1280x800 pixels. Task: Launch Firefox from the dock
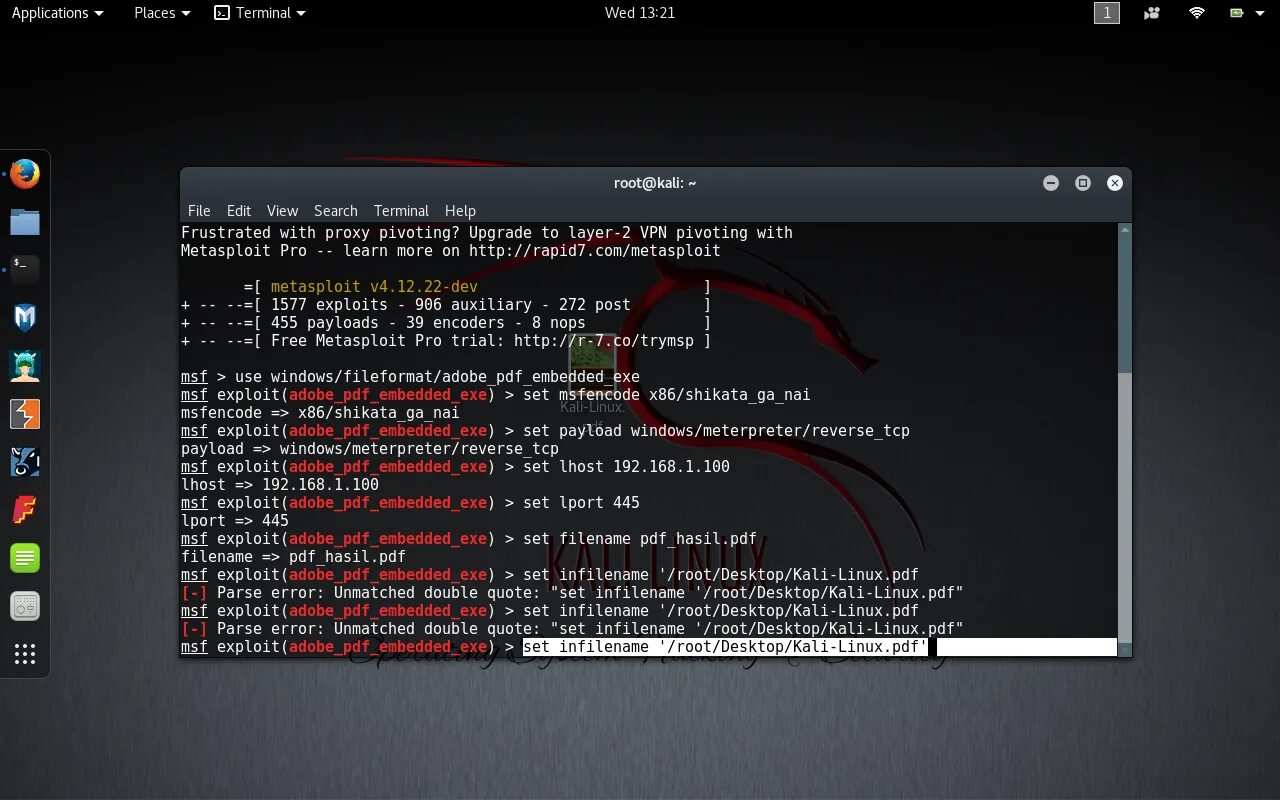click(x=25, y=174)
